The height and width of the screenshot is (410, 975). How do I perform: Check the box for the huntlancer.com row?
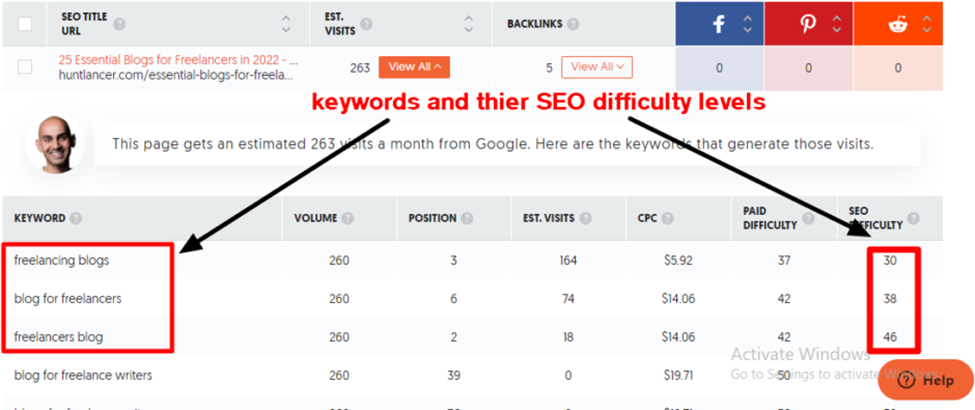(x=25, y=67)
